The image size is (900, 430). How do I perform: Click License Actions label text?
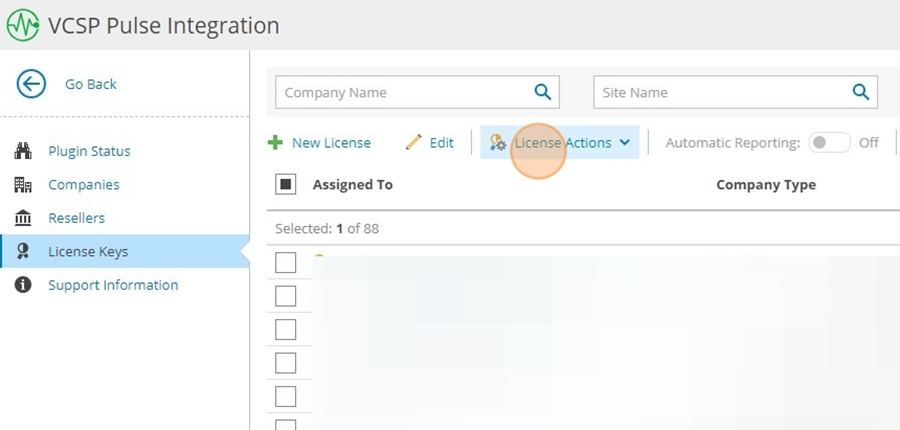point(563,142)
